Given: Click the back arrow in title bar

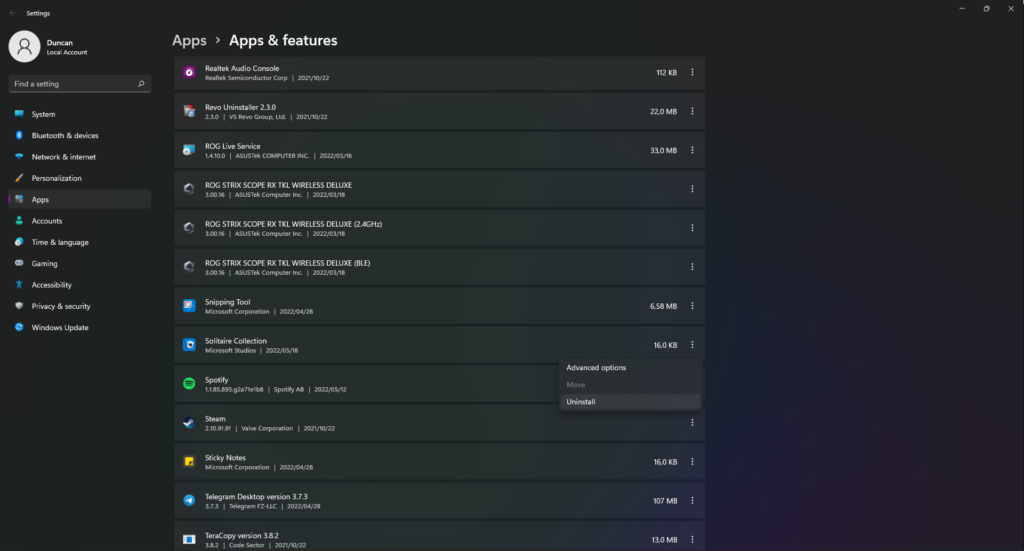Looking at the screenshot, I should coord(11,13).
